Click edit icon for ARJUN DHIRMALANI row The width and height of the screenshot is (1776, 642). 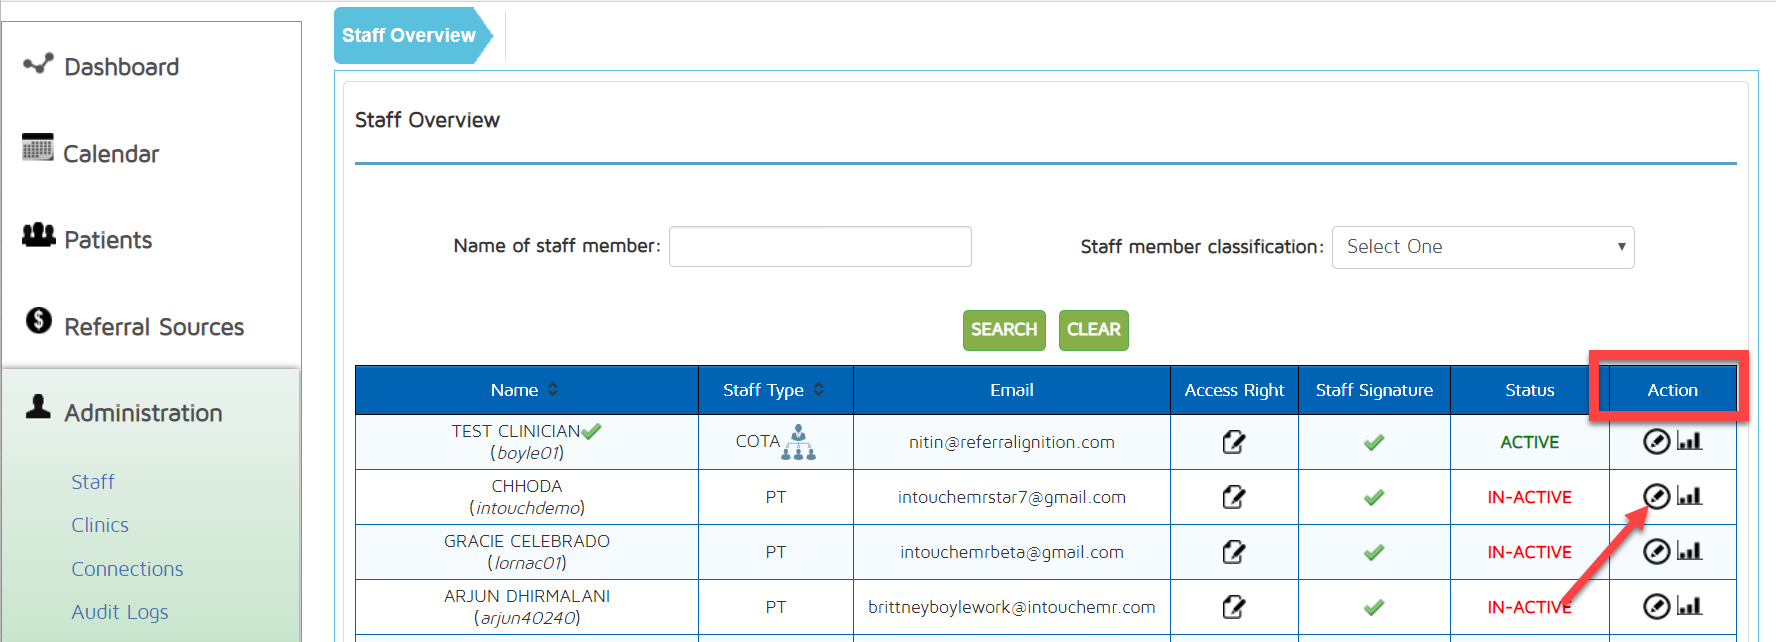tap(1656, 606)
